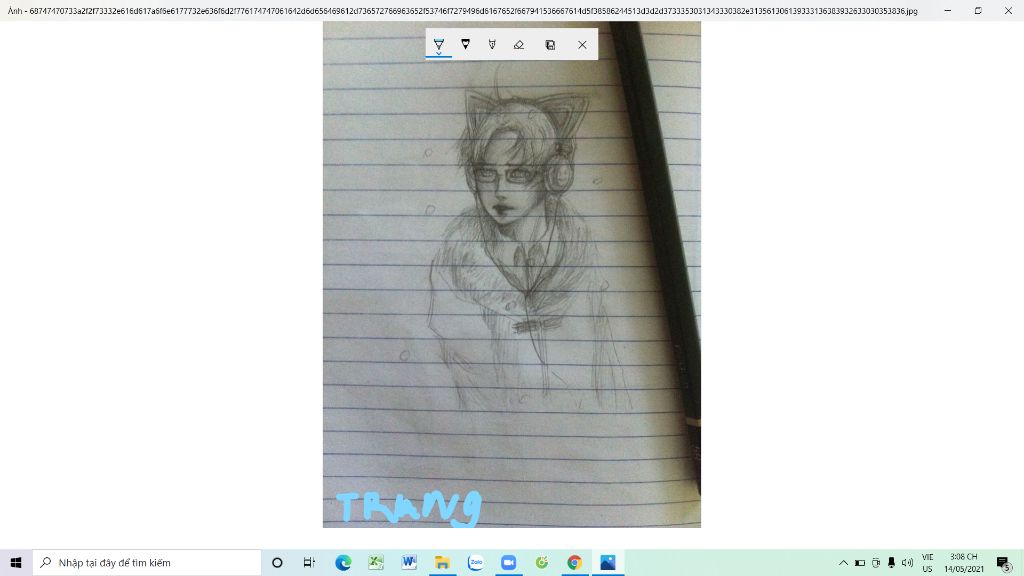
Task: Open Word from the taskbar
Action: 409,562
